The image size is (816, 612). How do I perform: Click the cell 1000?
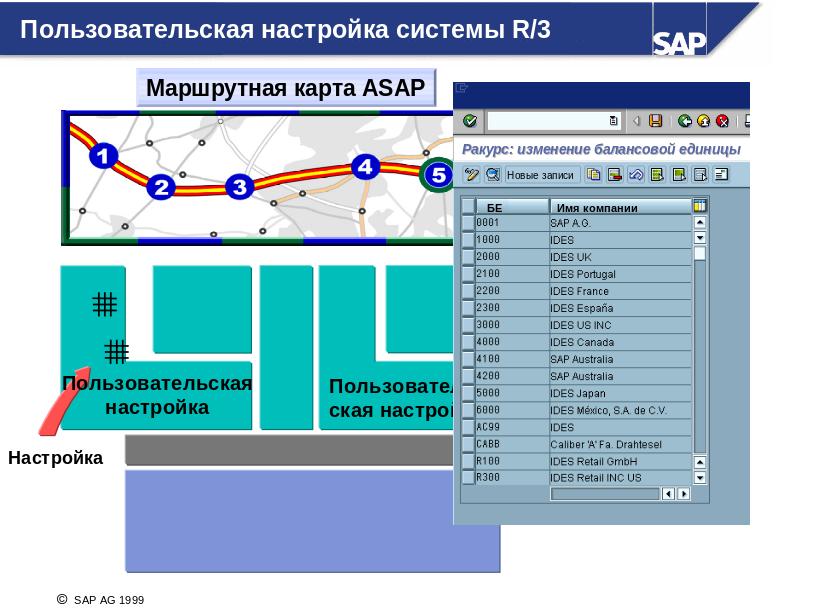(x=512, y=240)
